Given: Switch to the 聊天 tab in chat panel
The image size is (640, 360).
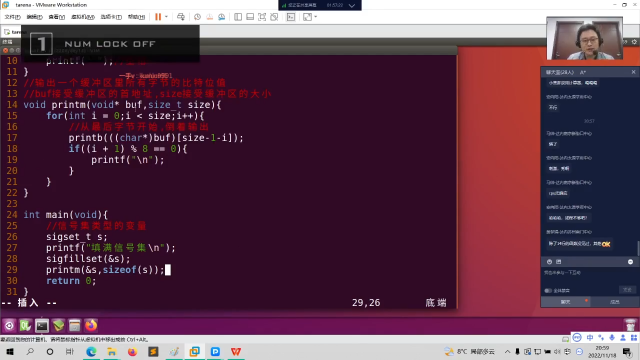Looking at the screenshot, I should tap(565, 302).
